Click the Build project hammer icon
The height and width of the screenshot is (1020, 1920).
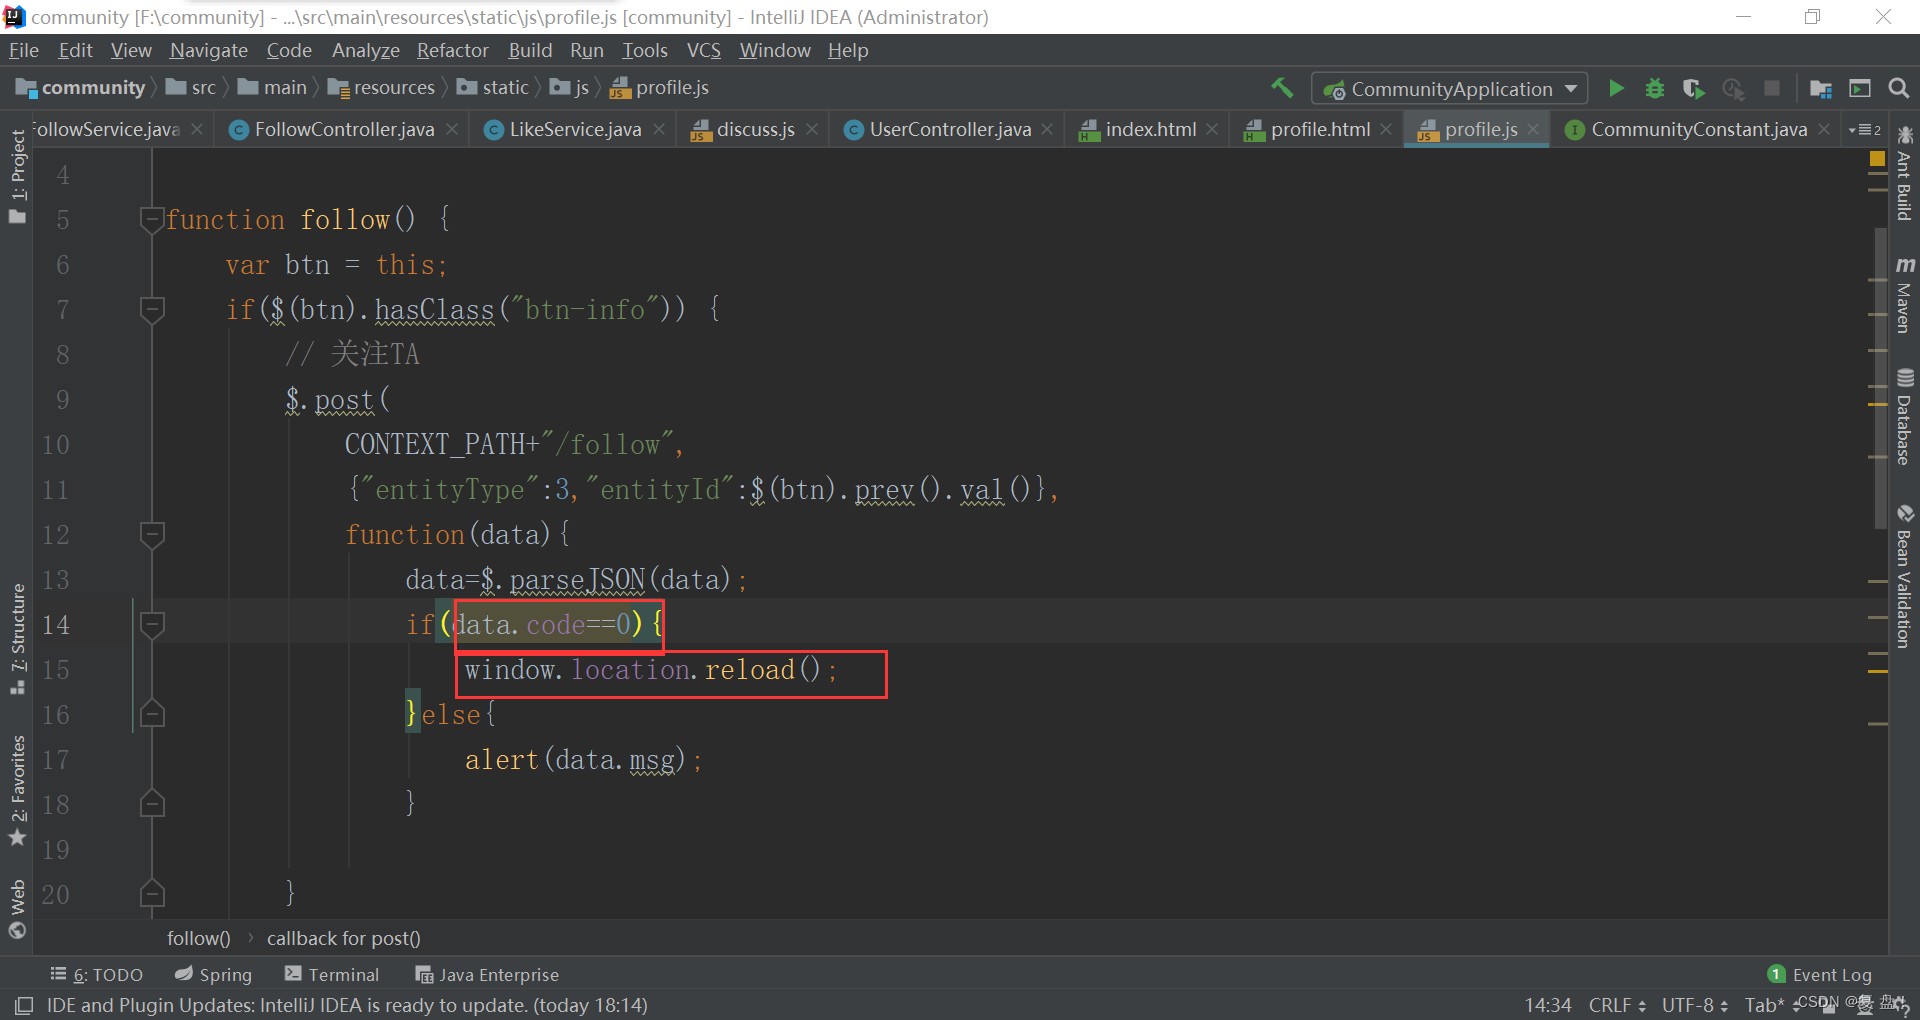point(1282,88)
